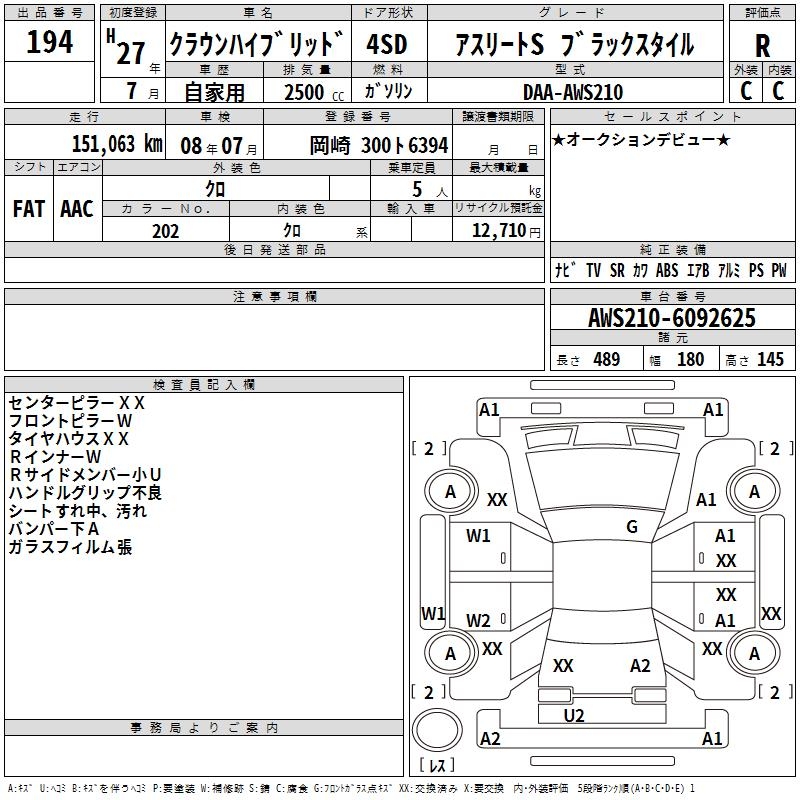
Task: Select the U2 mark on rear bumper
Action: click(574, 715)
